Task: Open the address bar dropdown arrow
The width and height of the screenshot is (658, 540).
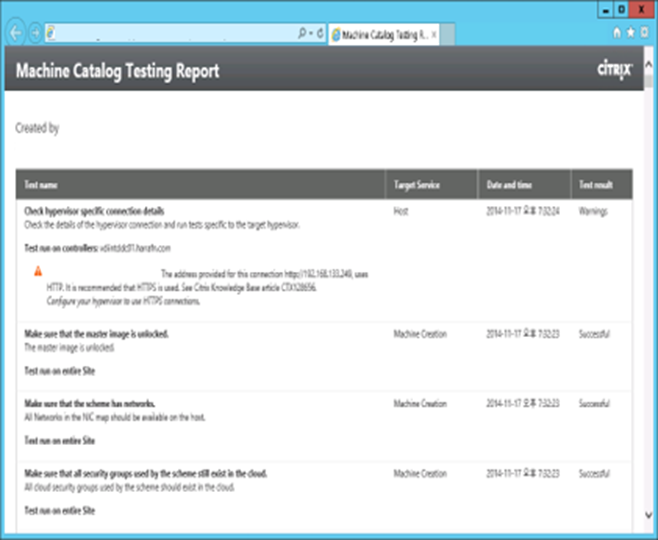Action: [x=311, y=33]
